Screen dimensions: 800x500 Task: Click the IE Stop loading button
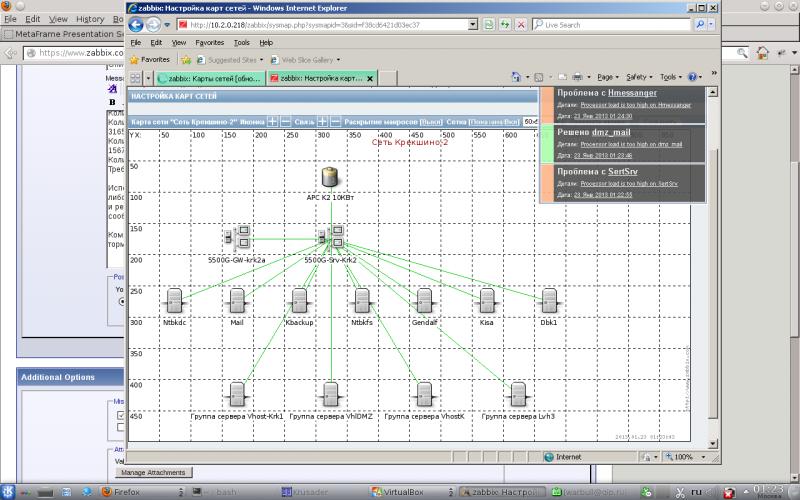tap(521, 24)
